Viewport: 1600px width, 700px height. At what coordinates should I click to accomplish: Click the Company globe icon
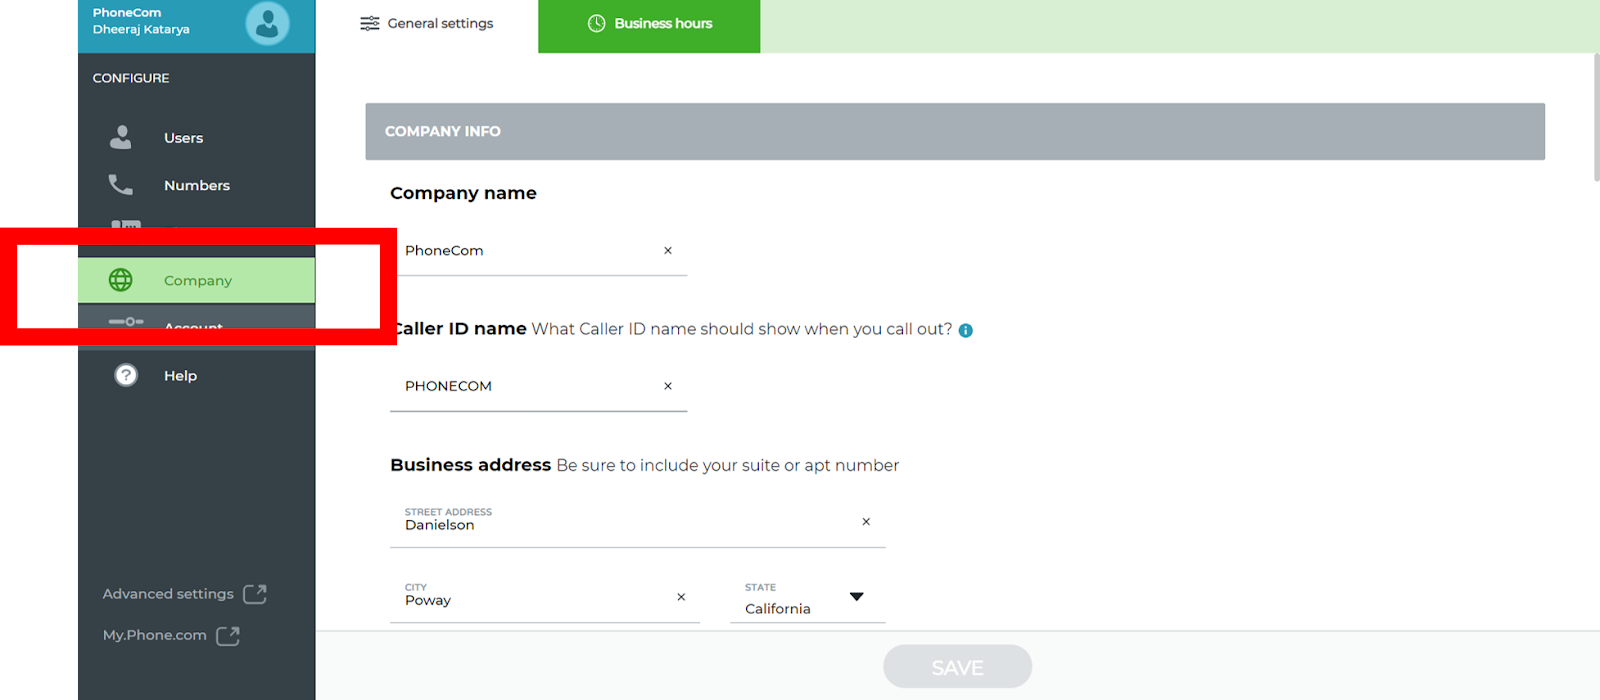point(121,280)
